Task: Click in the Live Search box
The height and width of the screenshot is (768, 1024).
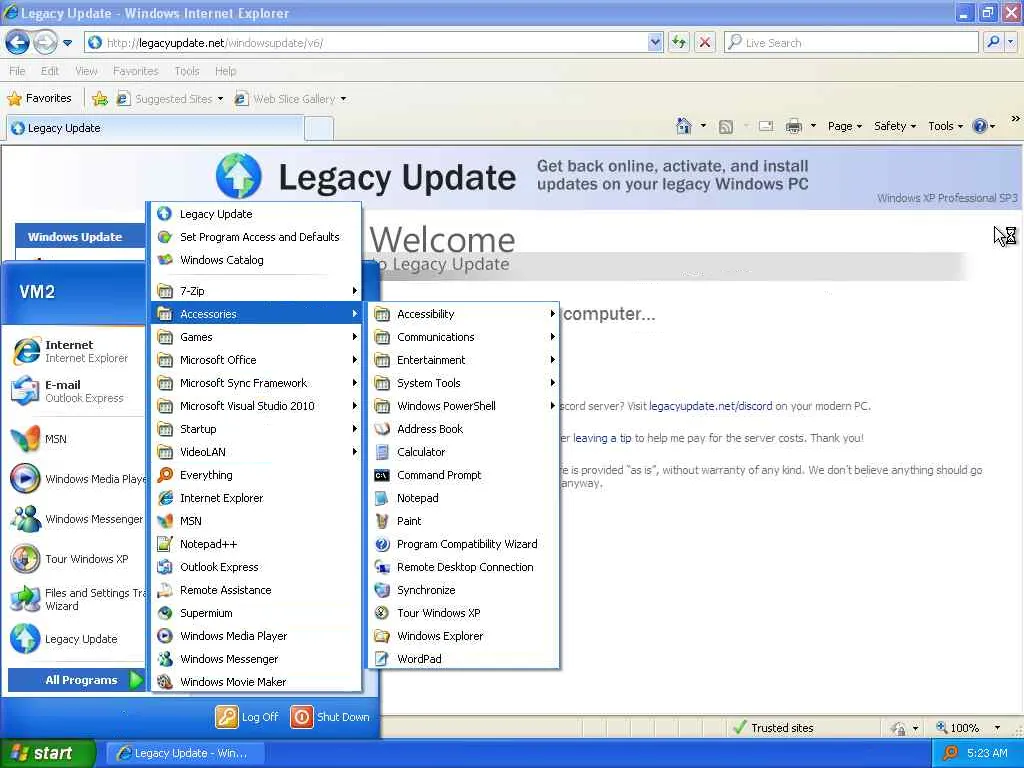Action: pos(852,42)
